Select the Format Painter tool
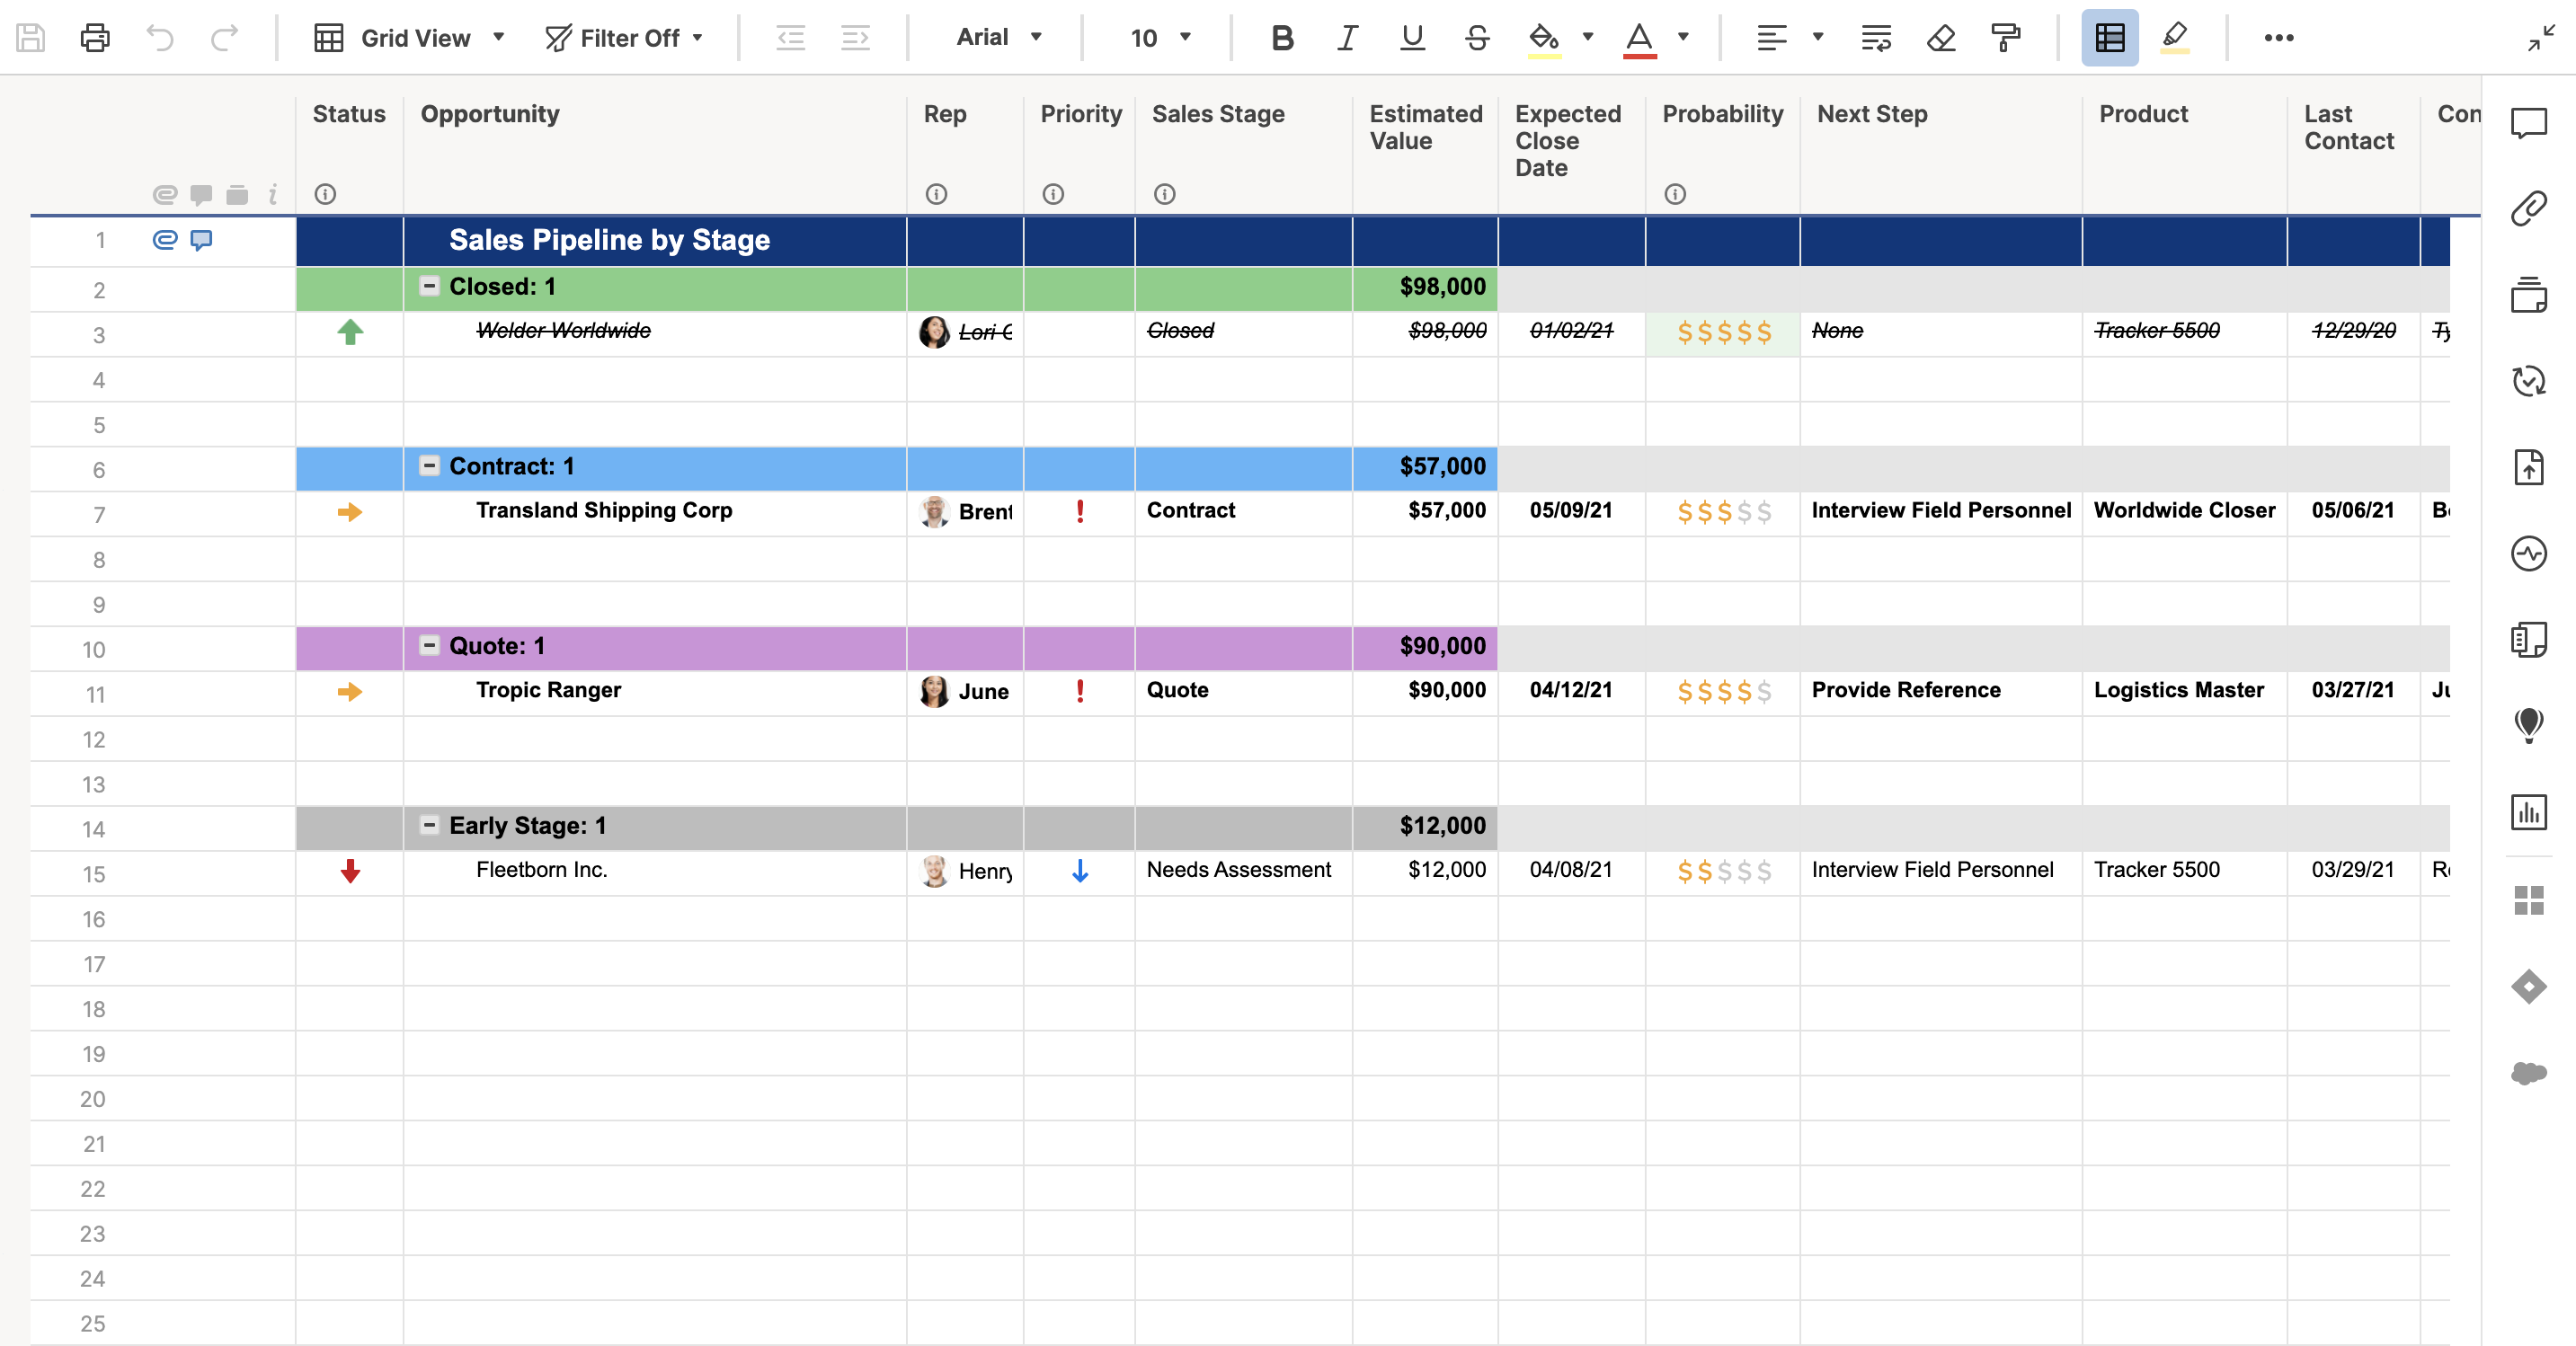The width and height of the screenshot is (2576, 1346). click(2005, 38)
